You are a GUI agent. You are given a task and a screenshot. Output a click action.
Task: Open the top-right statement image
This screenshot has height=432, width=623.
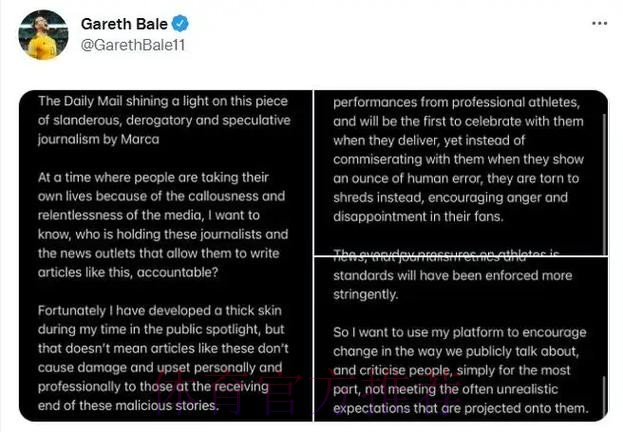461,170
